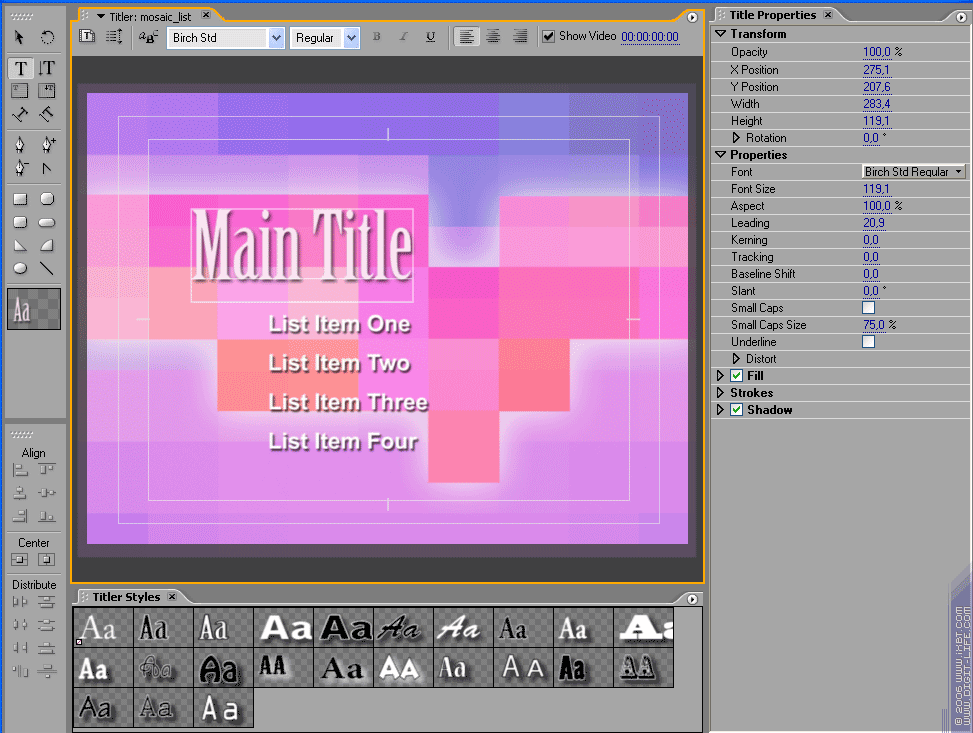Viewport: 973px width, 733px height.
Task: Select the Titler Styles tab
Action: click(x=126, y=597)
